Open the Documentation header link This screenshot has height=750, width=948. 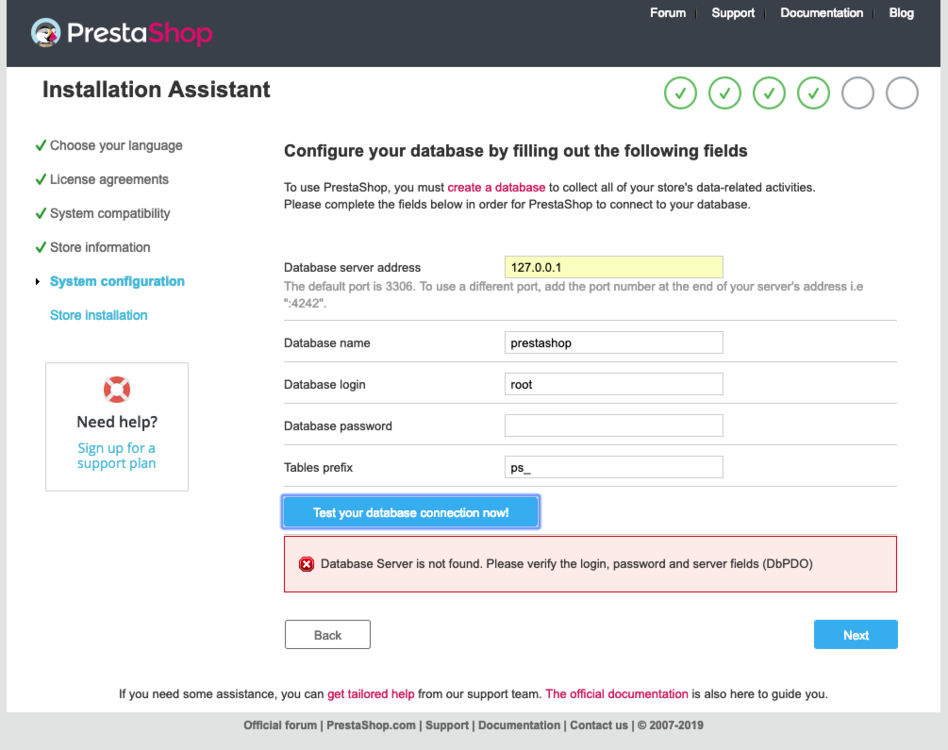pyautogui.click(x=821, y=13)
